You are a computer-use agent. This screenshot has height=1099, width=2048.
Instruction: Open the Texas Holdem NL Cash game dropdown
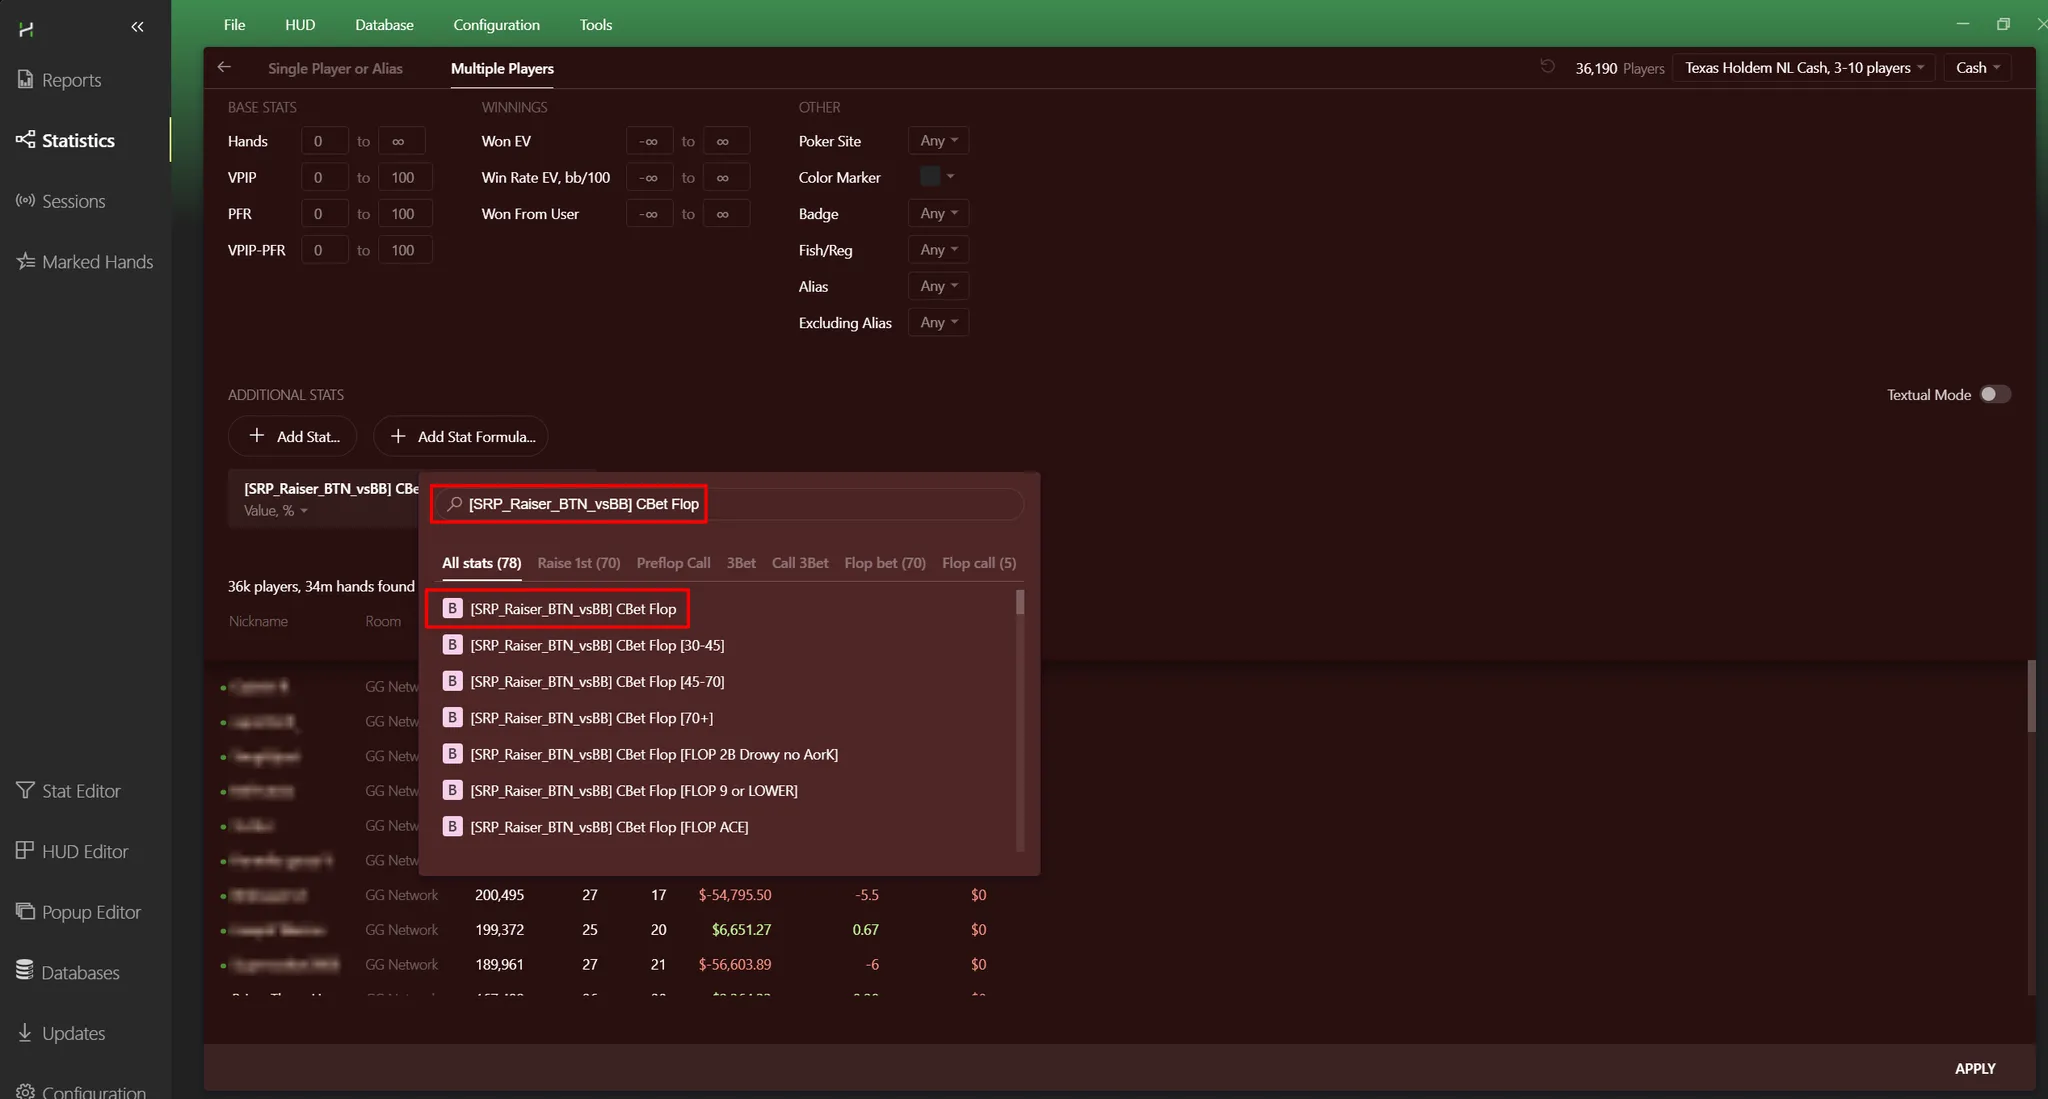pos(1803,67)
